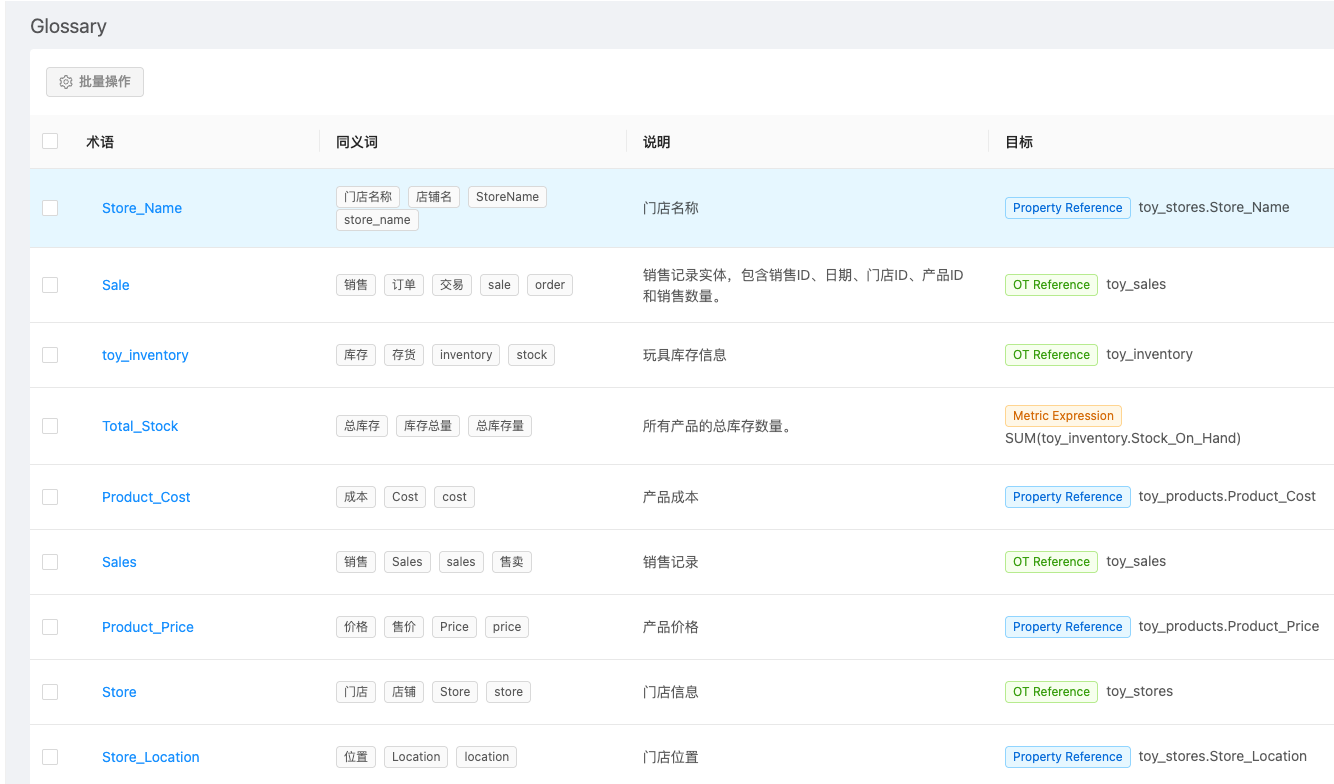This screenshot has height=784, width=1334.
Task: Click Property Reference tag in Store_Name row
Action: click(x=1068, y=208)
